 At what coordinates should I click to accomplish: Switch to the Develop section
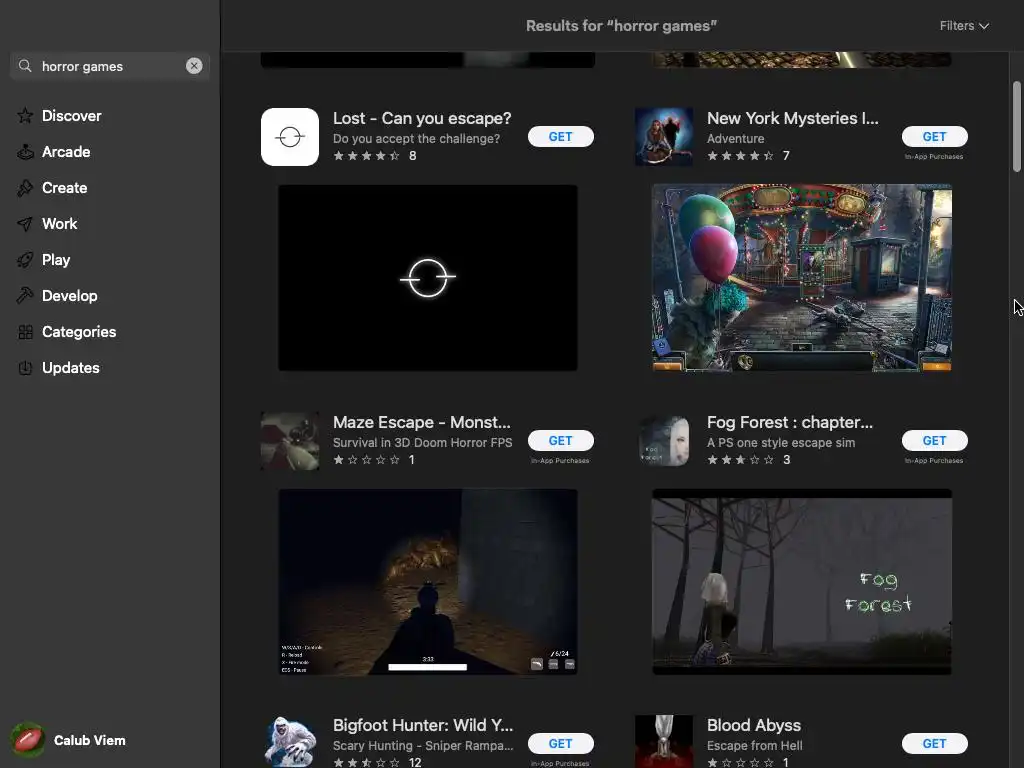pos(70,296)
